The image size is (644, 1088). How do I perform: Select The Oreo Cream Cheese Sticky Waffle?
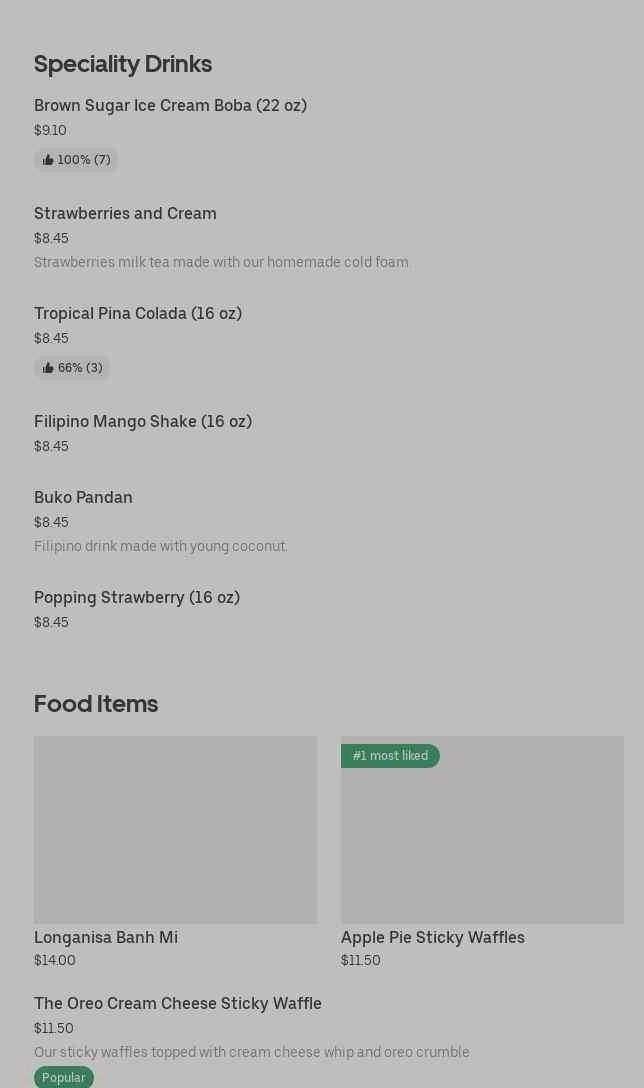(x=178, y=1003)
